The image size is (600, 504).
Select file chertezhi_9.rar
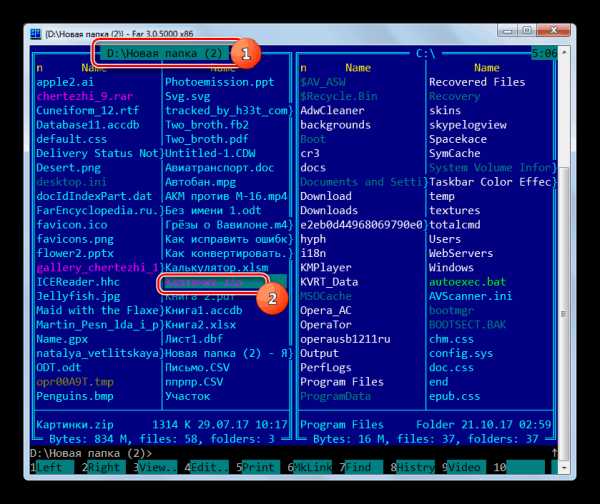[85, 96]
